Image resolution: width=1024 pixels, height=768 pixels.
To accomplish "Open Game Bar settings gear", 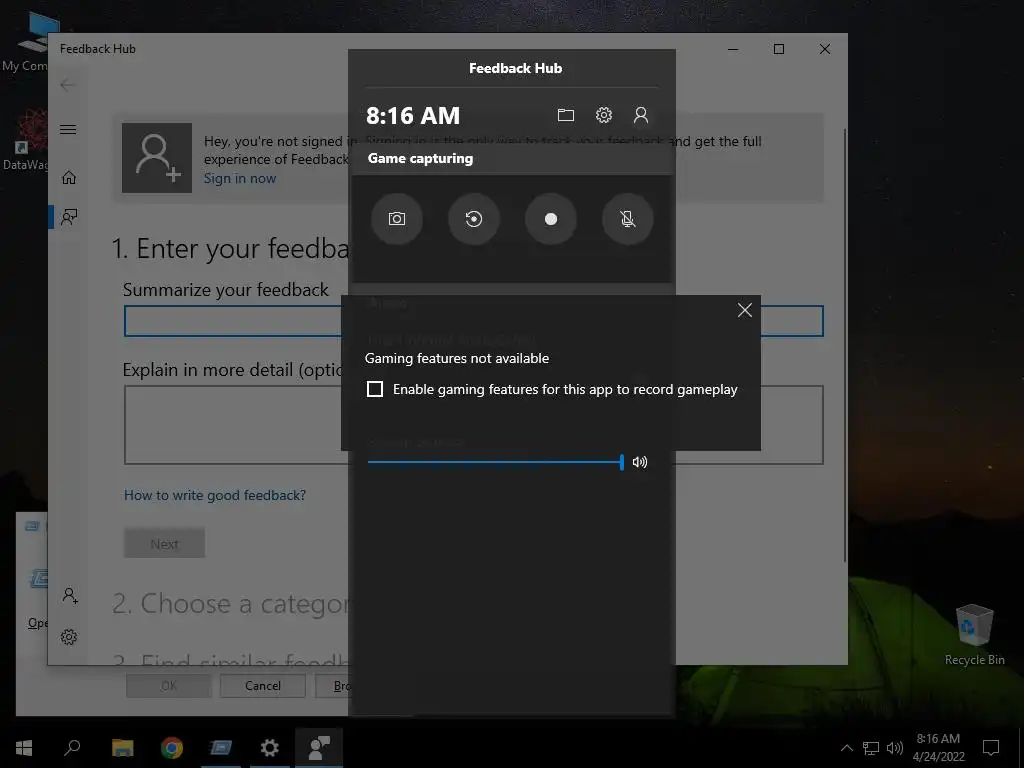I will (x=603, y=116).
